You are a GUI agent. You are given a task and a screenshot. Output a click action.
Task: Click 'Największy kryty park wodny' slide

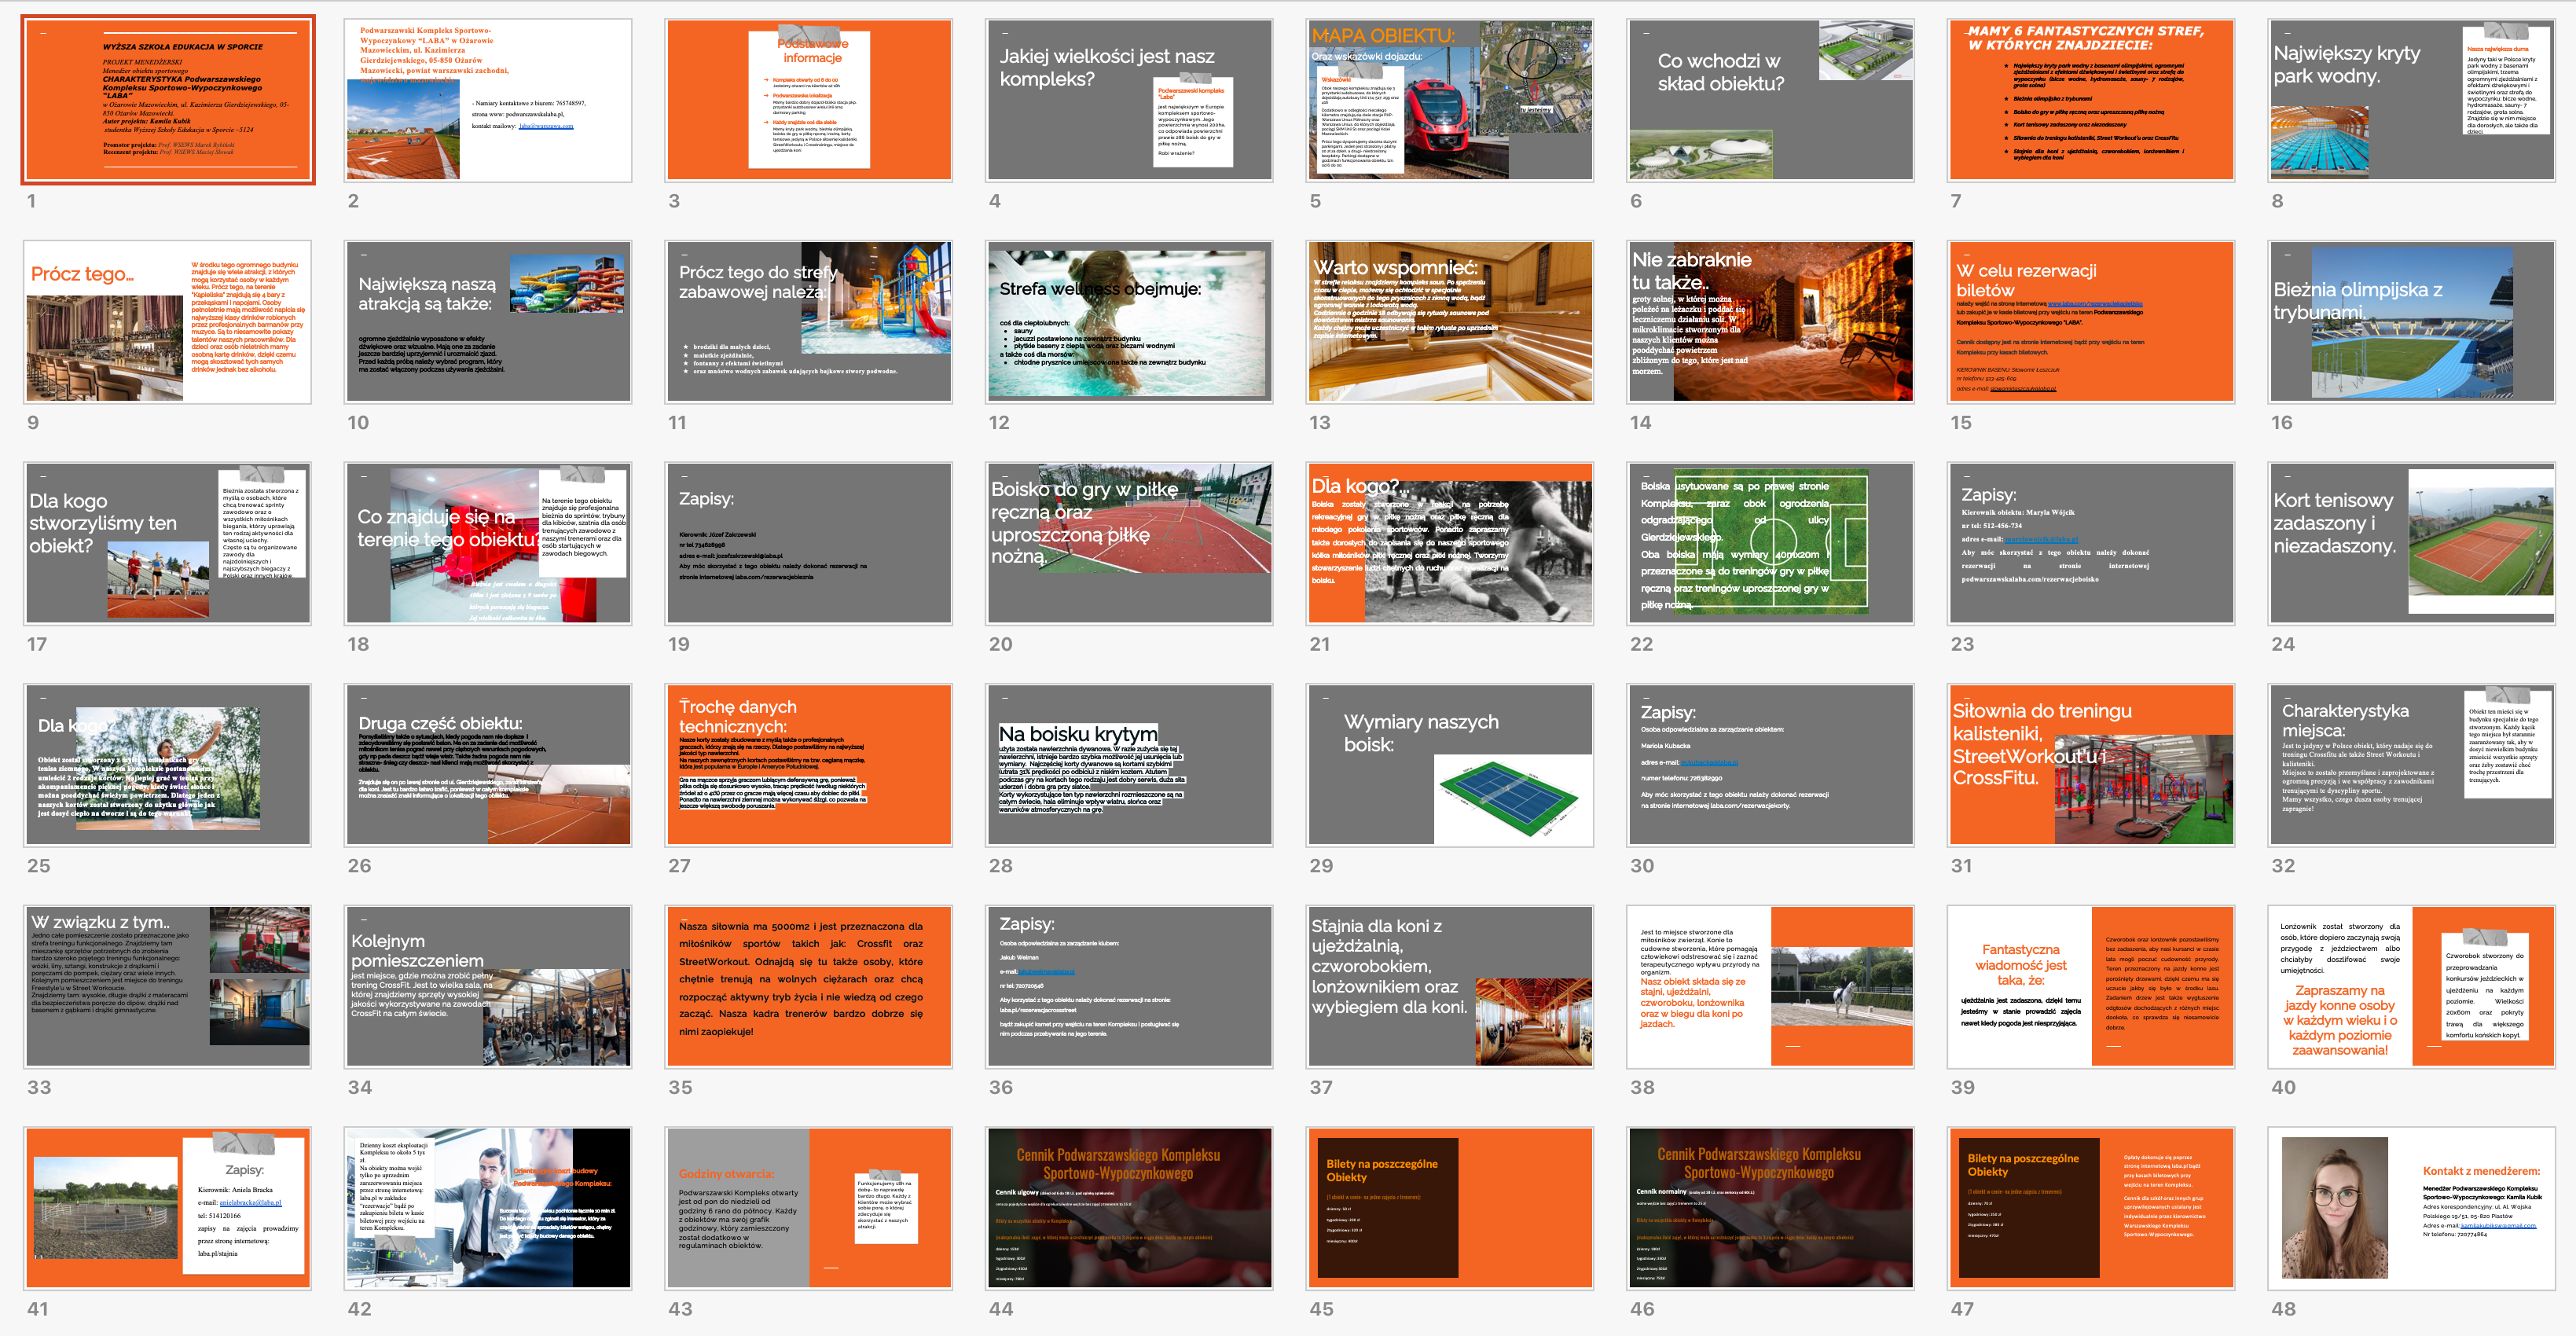(x=2411, y=99)
